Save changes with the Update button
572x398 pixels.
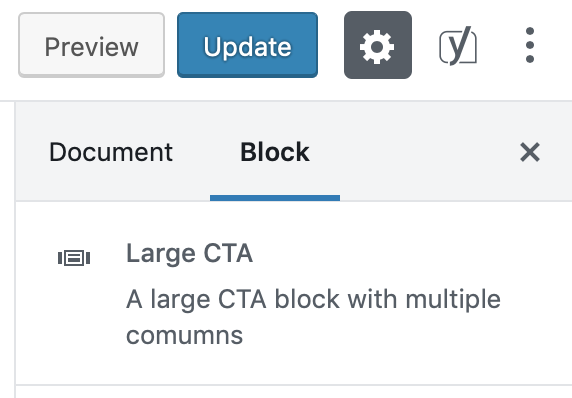click(247, 45)
